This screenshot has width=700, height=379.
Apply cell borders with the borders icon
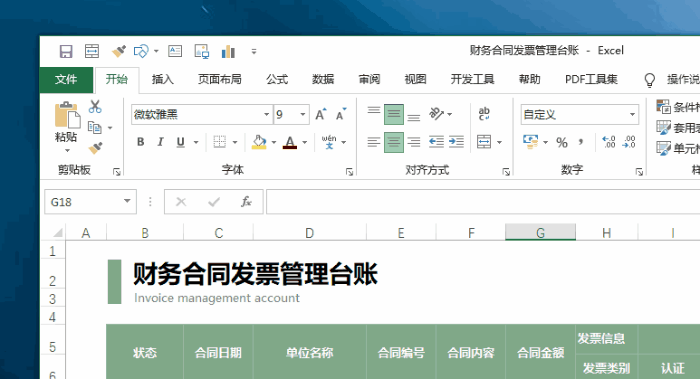point(220,142)
